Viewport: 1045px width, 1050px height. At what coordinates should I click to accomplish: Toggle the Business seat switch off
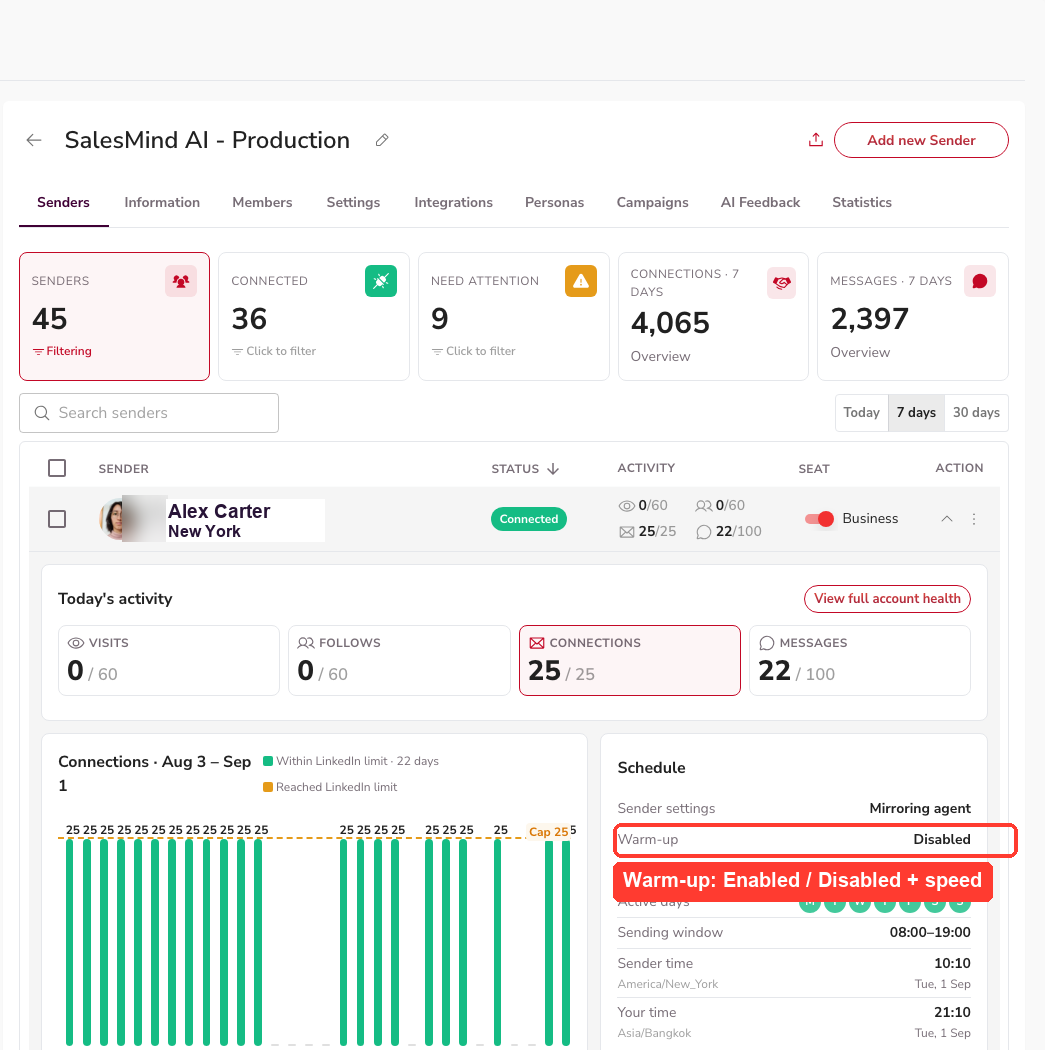click(819, 519)
